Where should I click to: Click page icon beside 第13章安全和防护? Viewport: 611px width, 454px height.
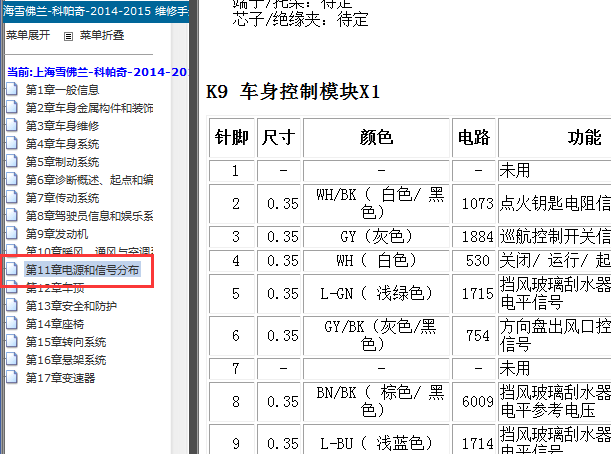coord(12,305)
